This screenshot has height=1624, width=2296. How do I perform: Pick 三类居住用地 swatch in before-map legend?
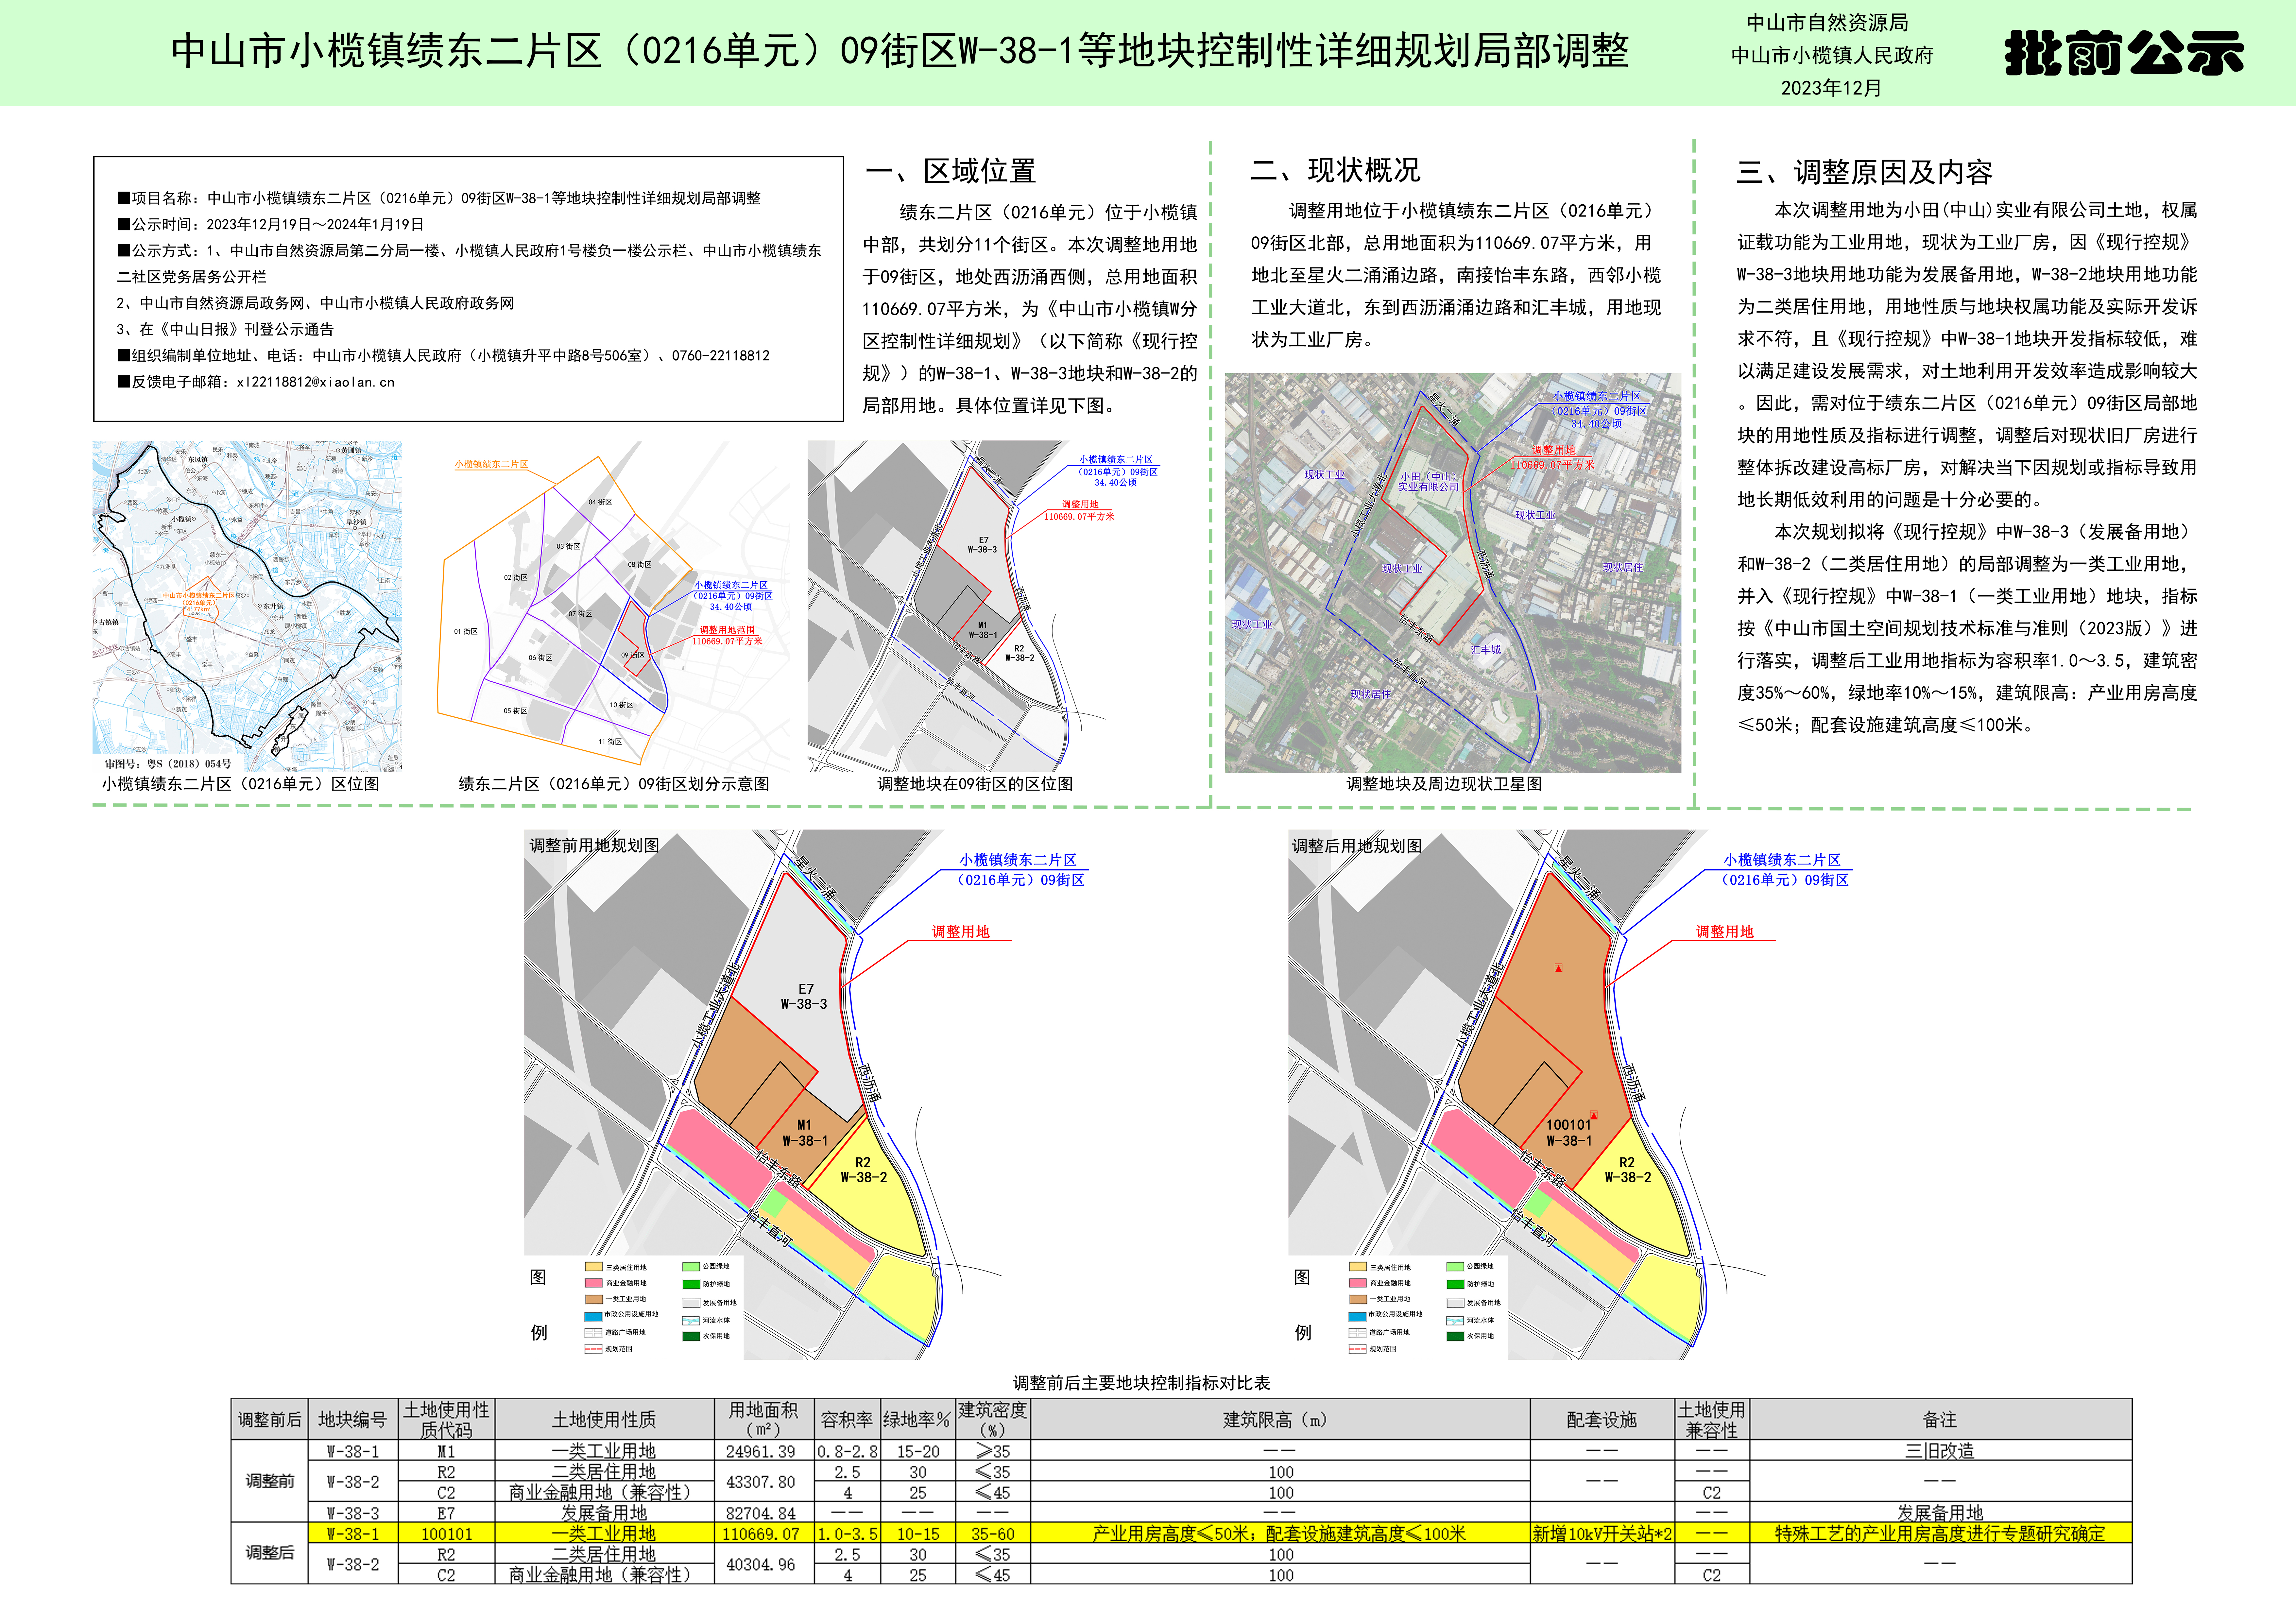tap(594, 1267)
